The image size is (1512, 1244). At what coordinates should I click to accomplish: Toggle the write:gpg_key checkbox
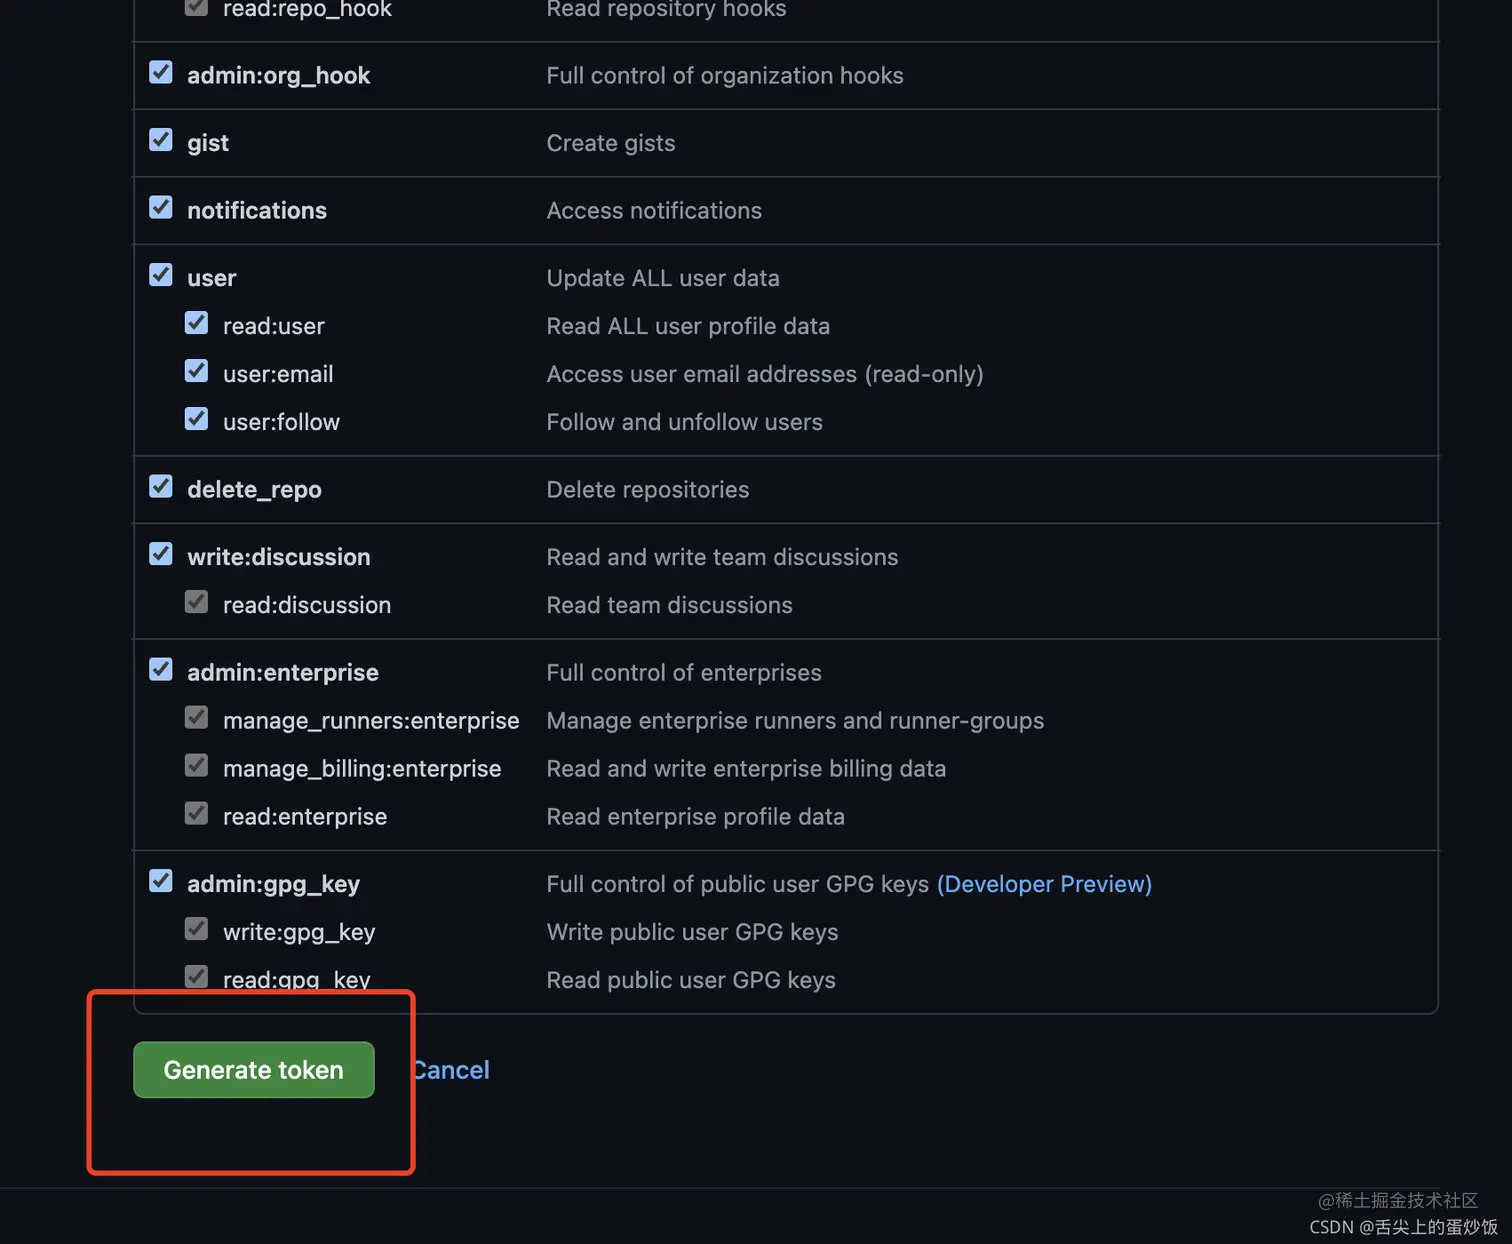[x=197, y=929]
